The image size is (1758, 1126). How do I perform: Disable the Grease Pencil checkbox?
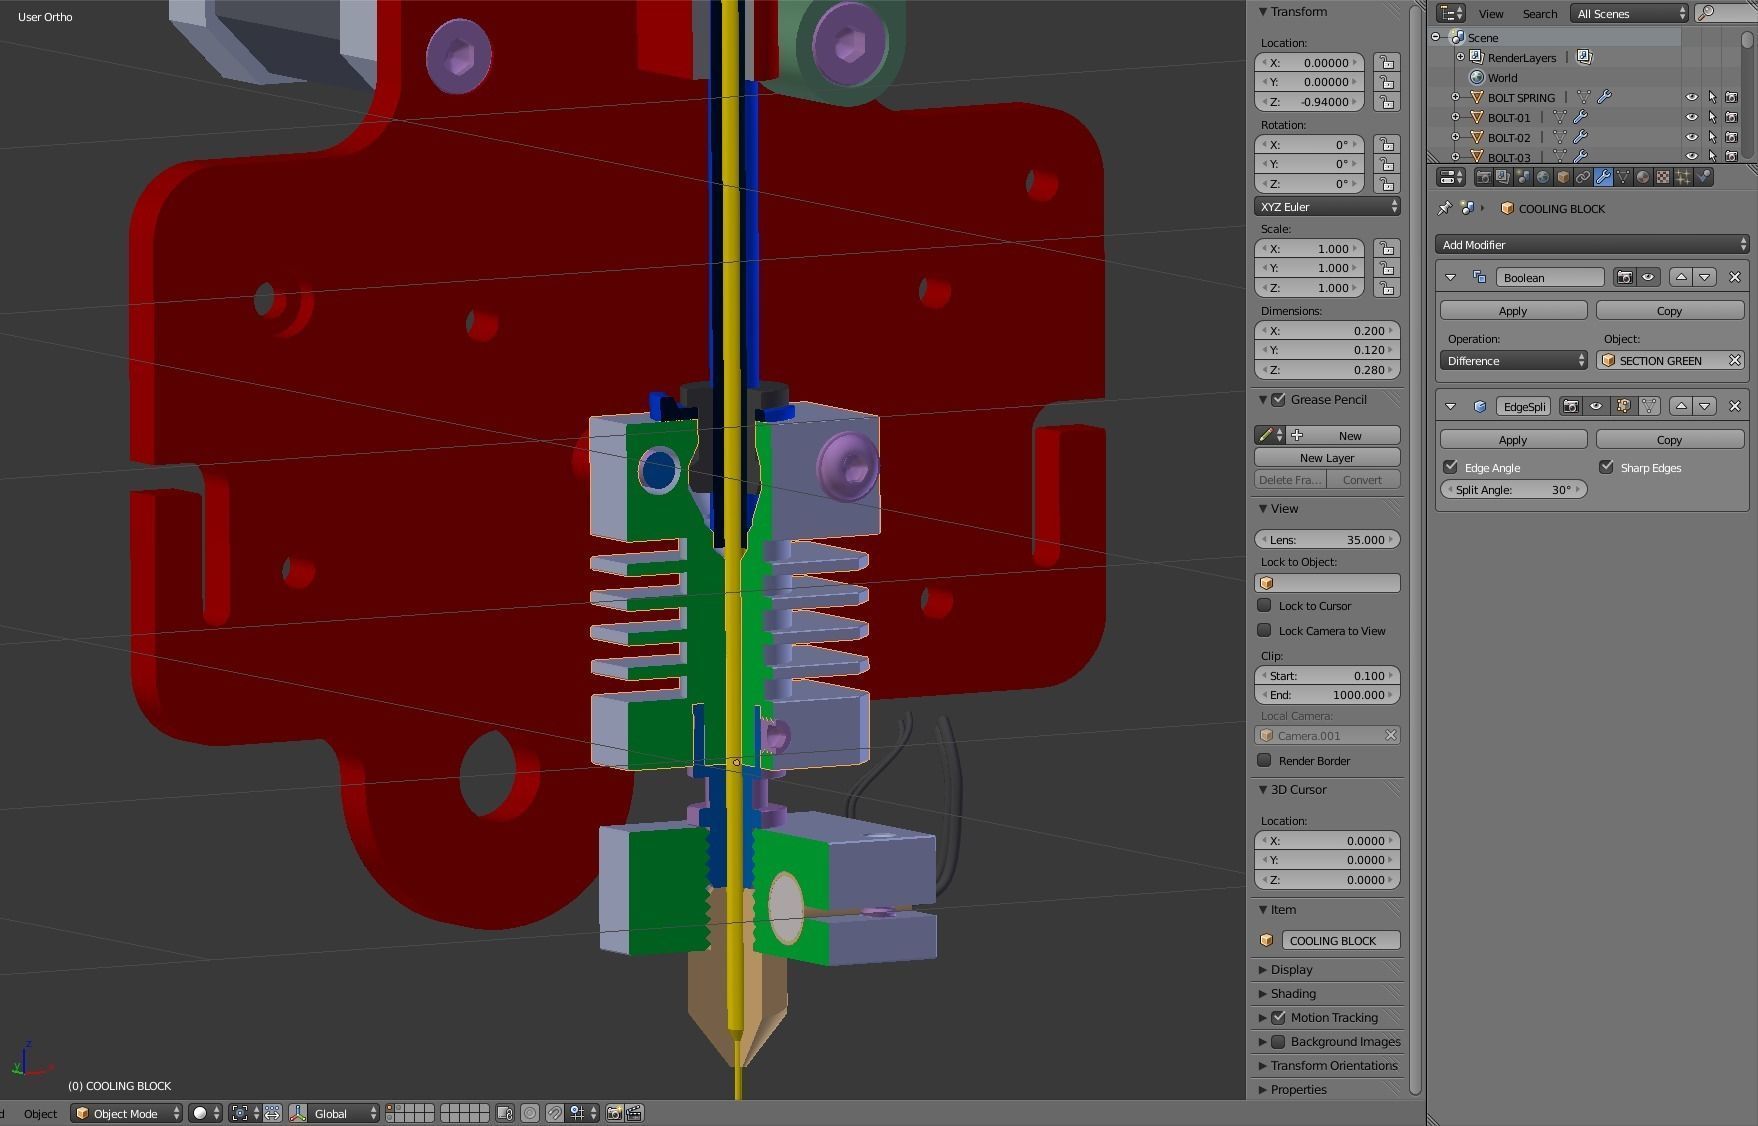click(x=1279, y=399)
